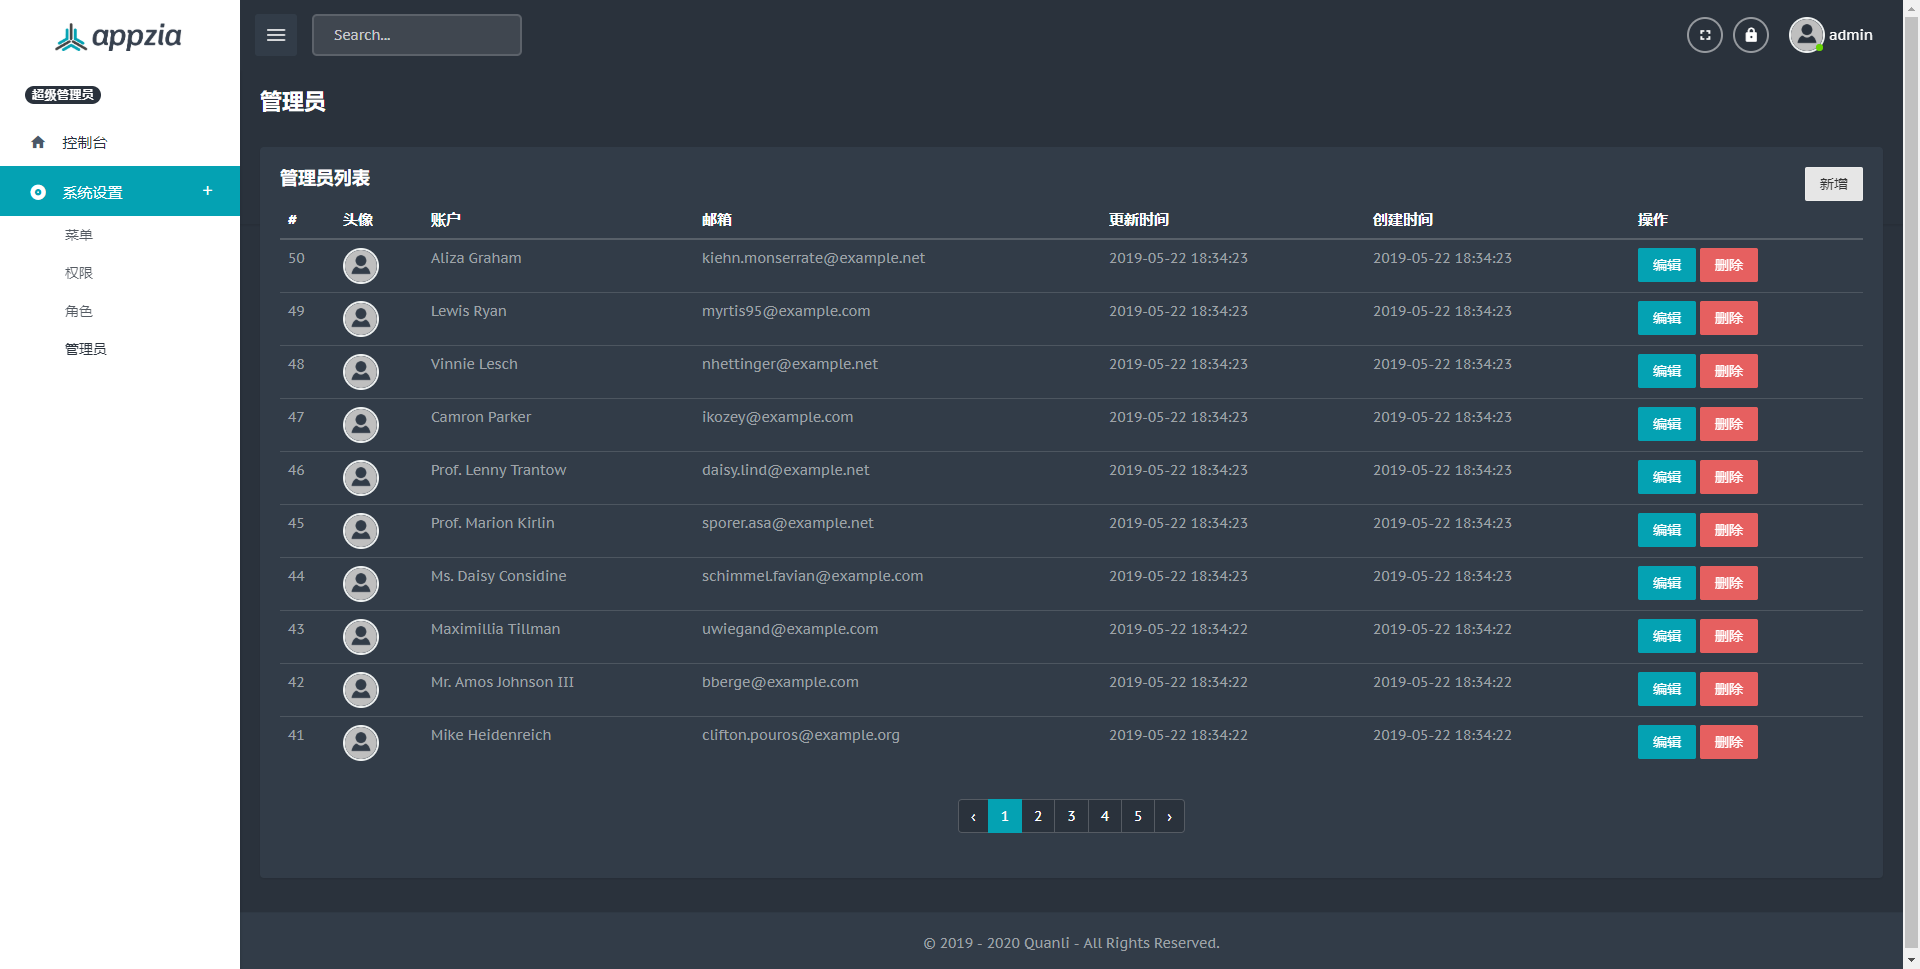Delete Aliza Graham's account

1729,265
